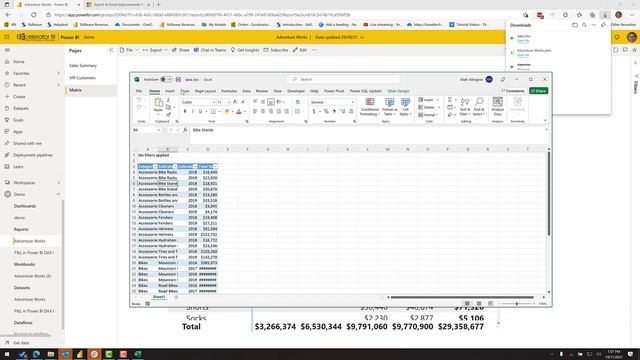This screenshot has width=640, height=360.
Task: Click Edit in Power BI toolbar
Action: point(300,50)
